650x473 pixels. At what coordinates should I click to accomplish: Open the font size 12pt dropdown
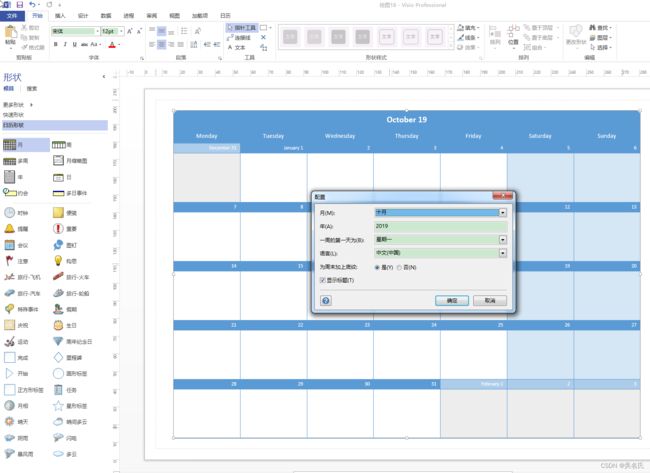[x=121, y=31]
